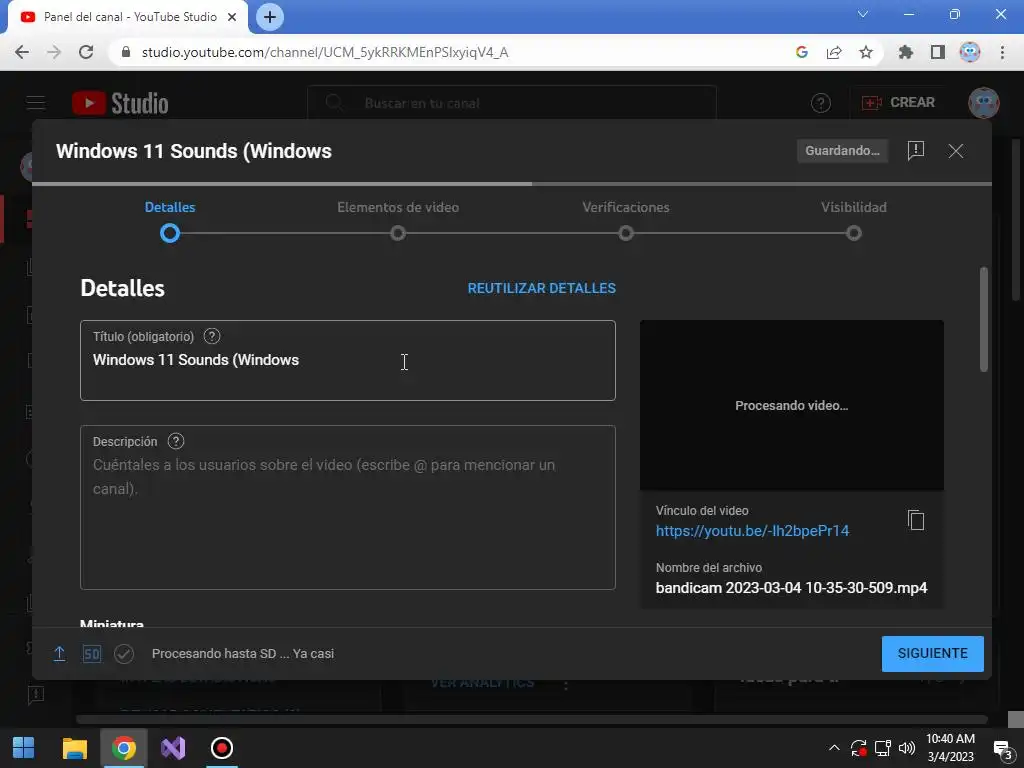Open the notification center

[1002, 748]
